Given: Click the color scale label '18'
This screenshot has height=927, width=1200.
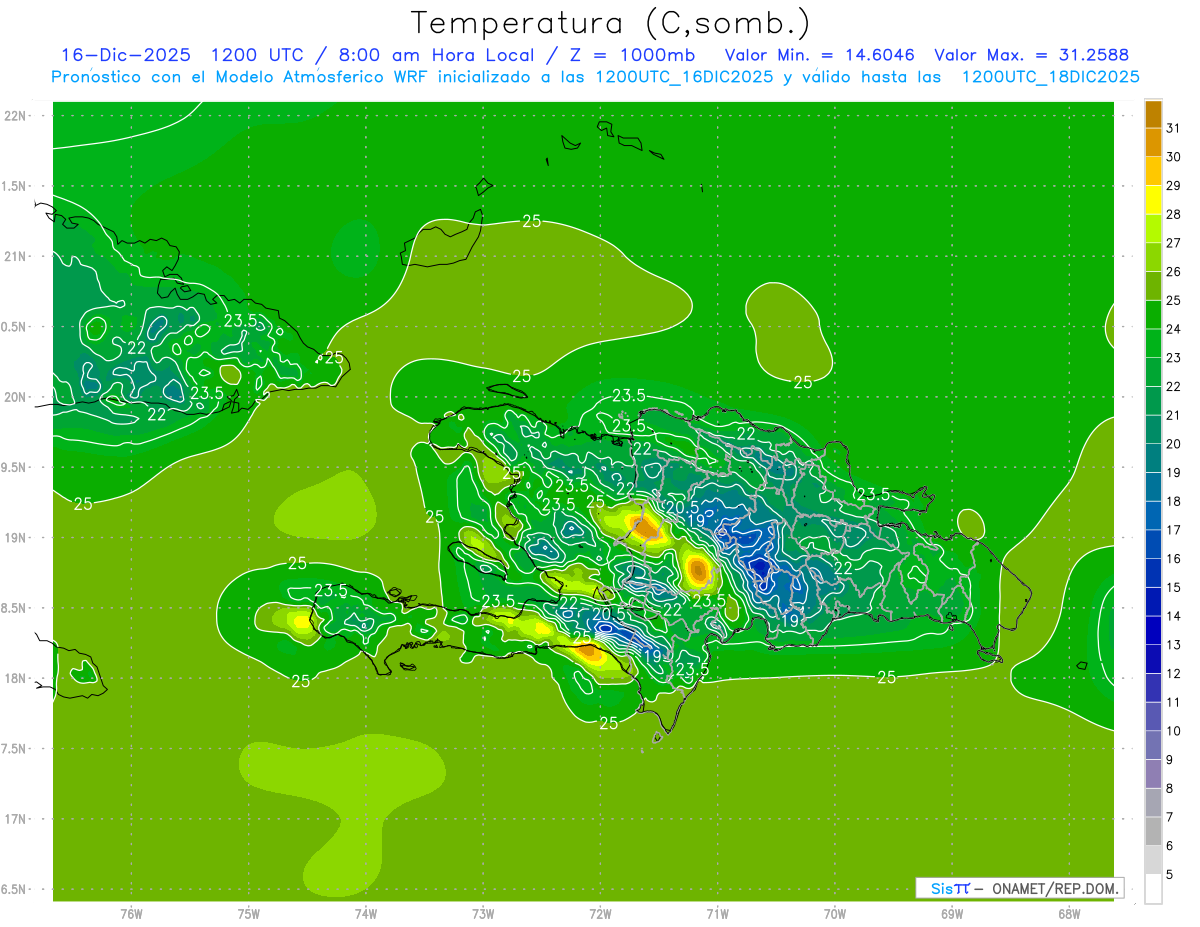Looking at the screenshot, I should (x=1173, y=501).
